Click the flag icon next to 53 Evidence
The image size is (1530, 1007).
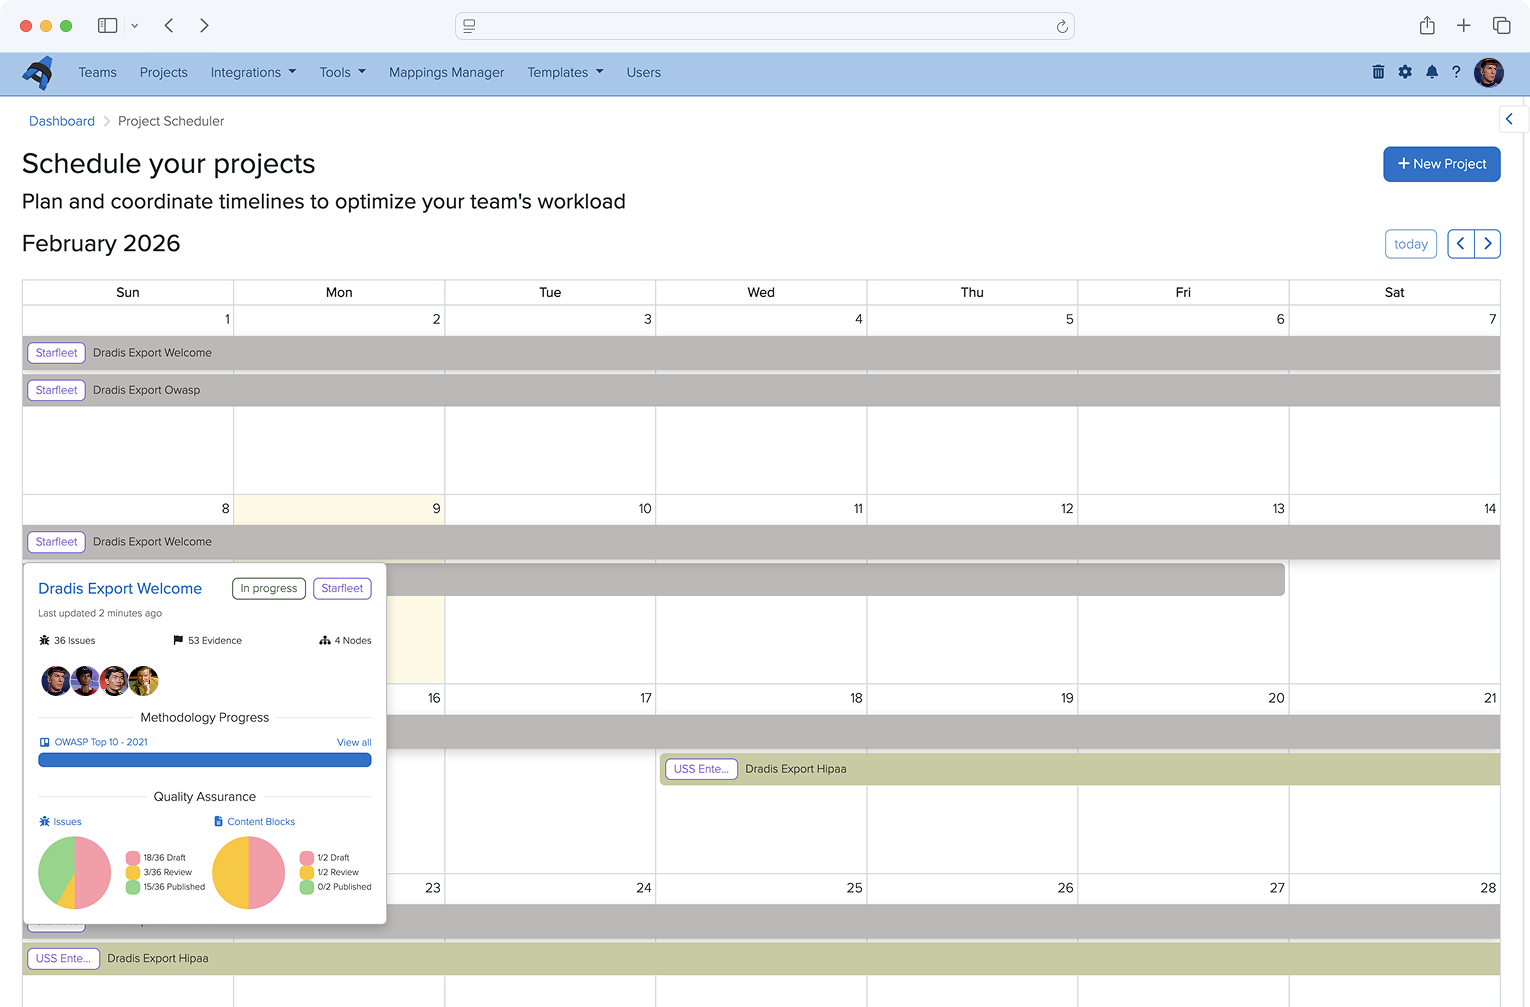click(x=176, y=640)
